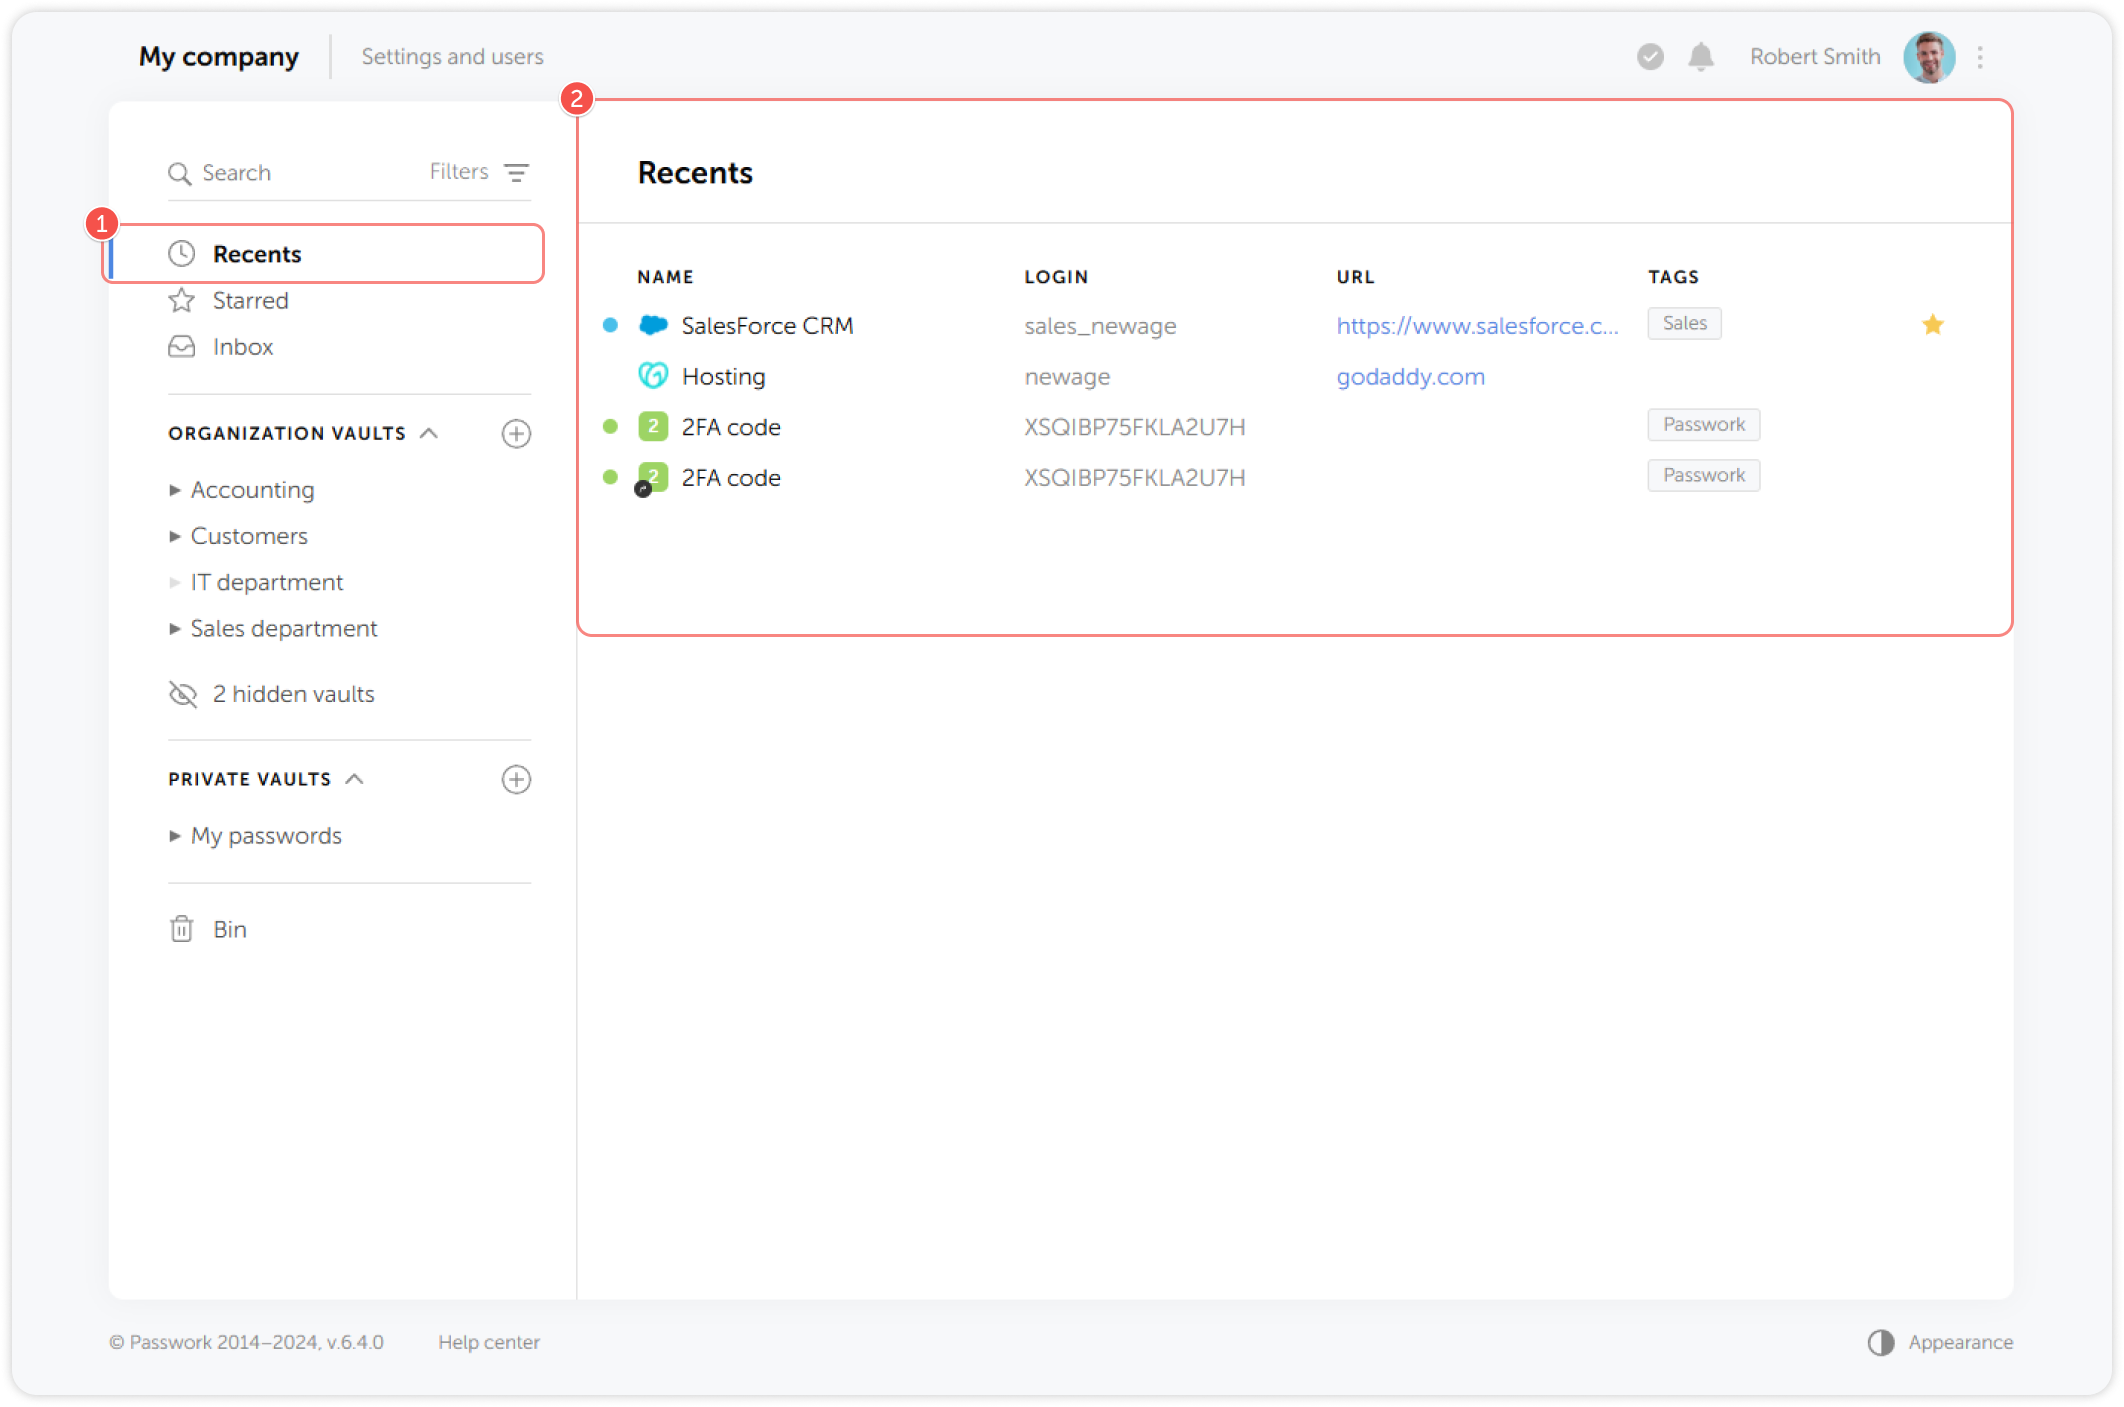Toggle the Appearance theme switch
2124x1407 pixels.
1881,1342
